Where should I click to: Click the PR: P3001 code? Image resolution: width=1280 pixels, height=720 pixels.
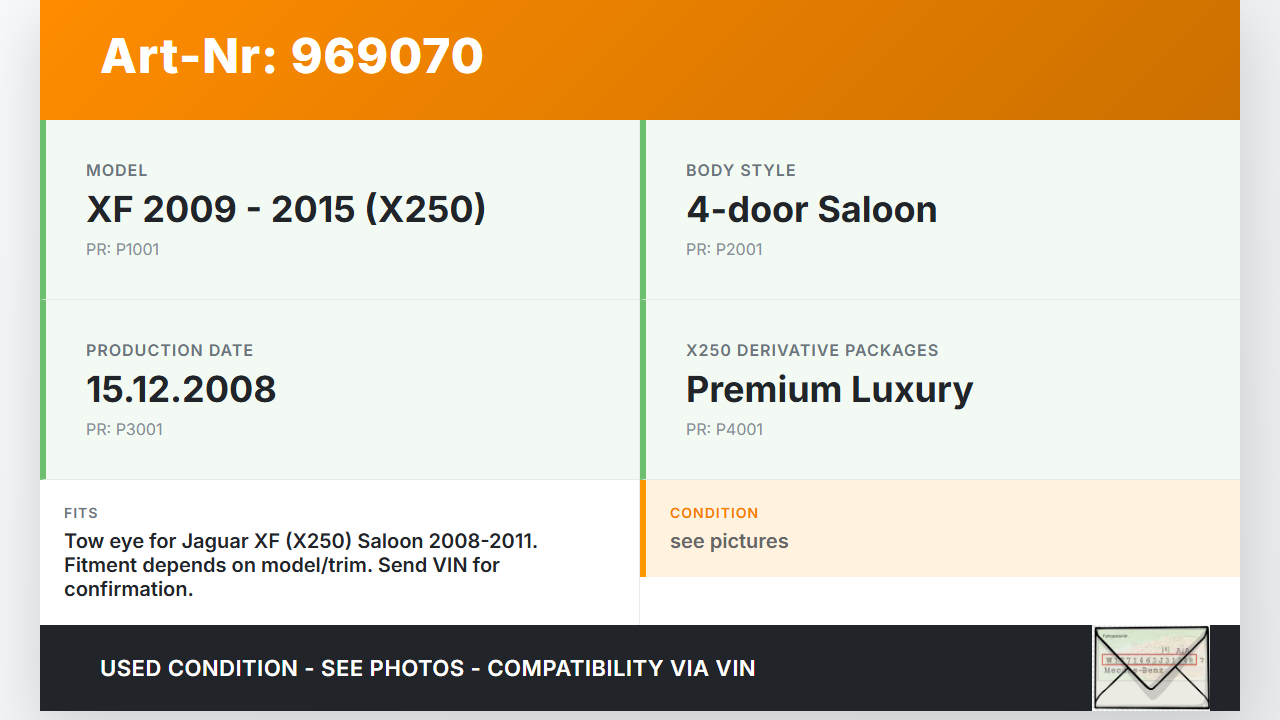point(124,429)
